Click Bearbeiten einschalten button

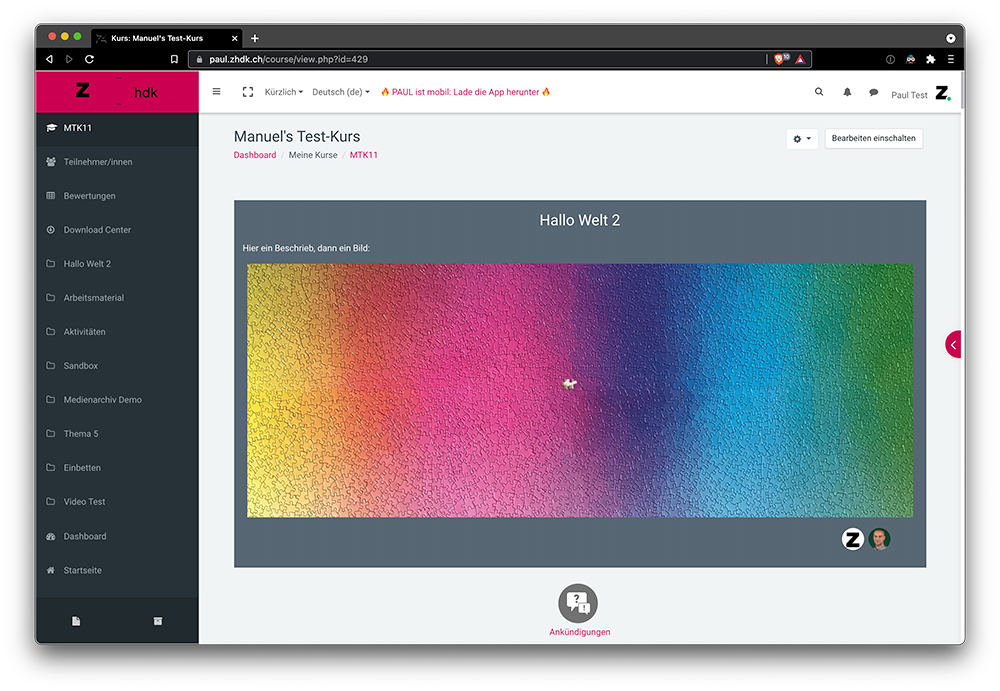(x=873, y=139)
